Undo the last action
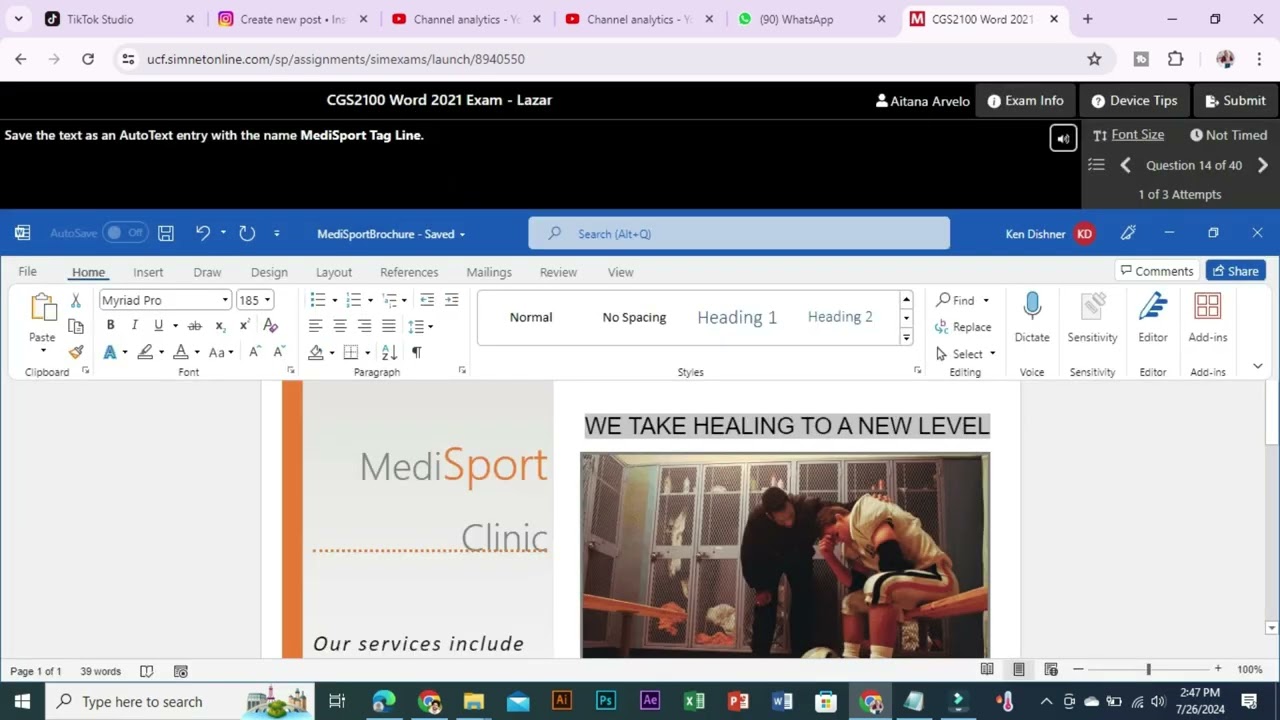The width and height of the screenshot is (1280, 720). 203,233
